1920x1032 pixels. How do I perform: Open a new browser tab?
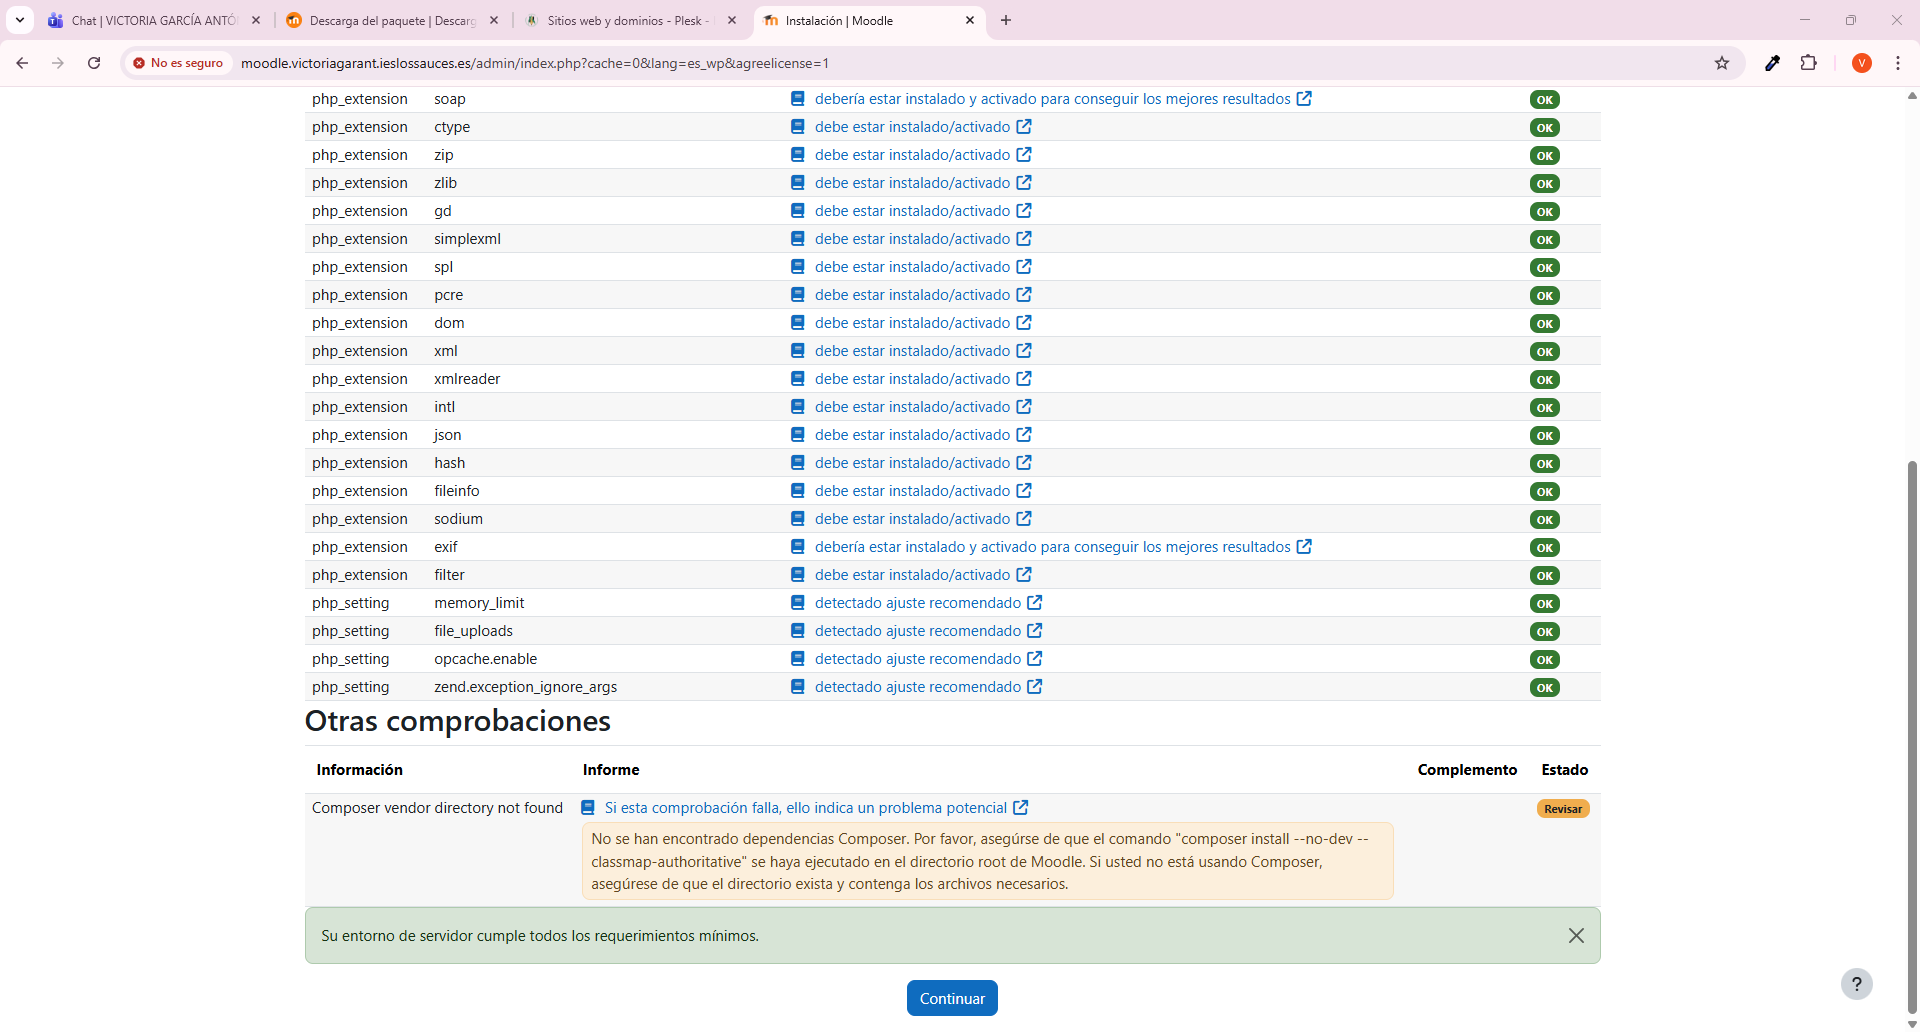coord(1006,20)
